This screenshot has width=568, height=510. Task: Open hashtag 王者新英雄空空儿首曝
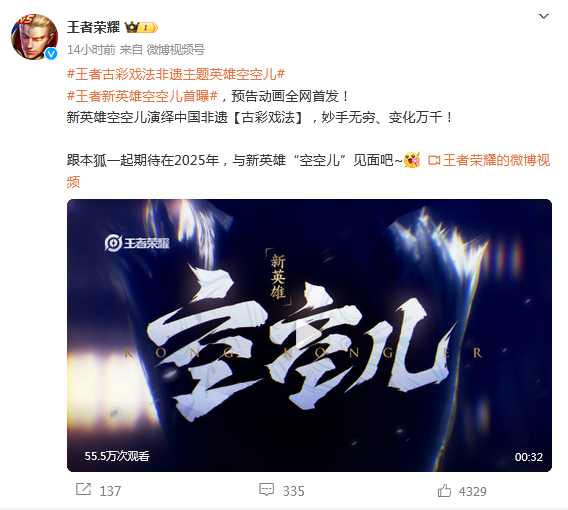tap(142, 96)
